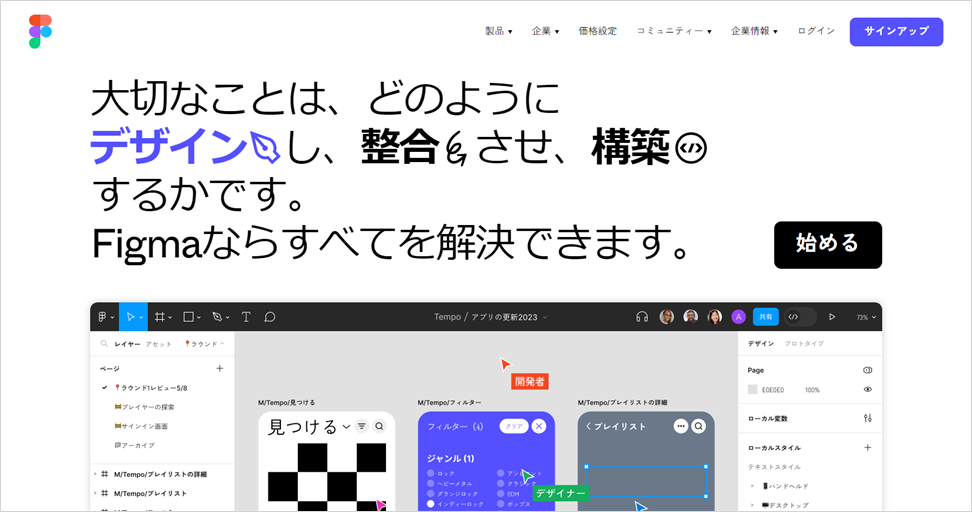Open the 製品 dropdown in navigation

pos(498,31)
